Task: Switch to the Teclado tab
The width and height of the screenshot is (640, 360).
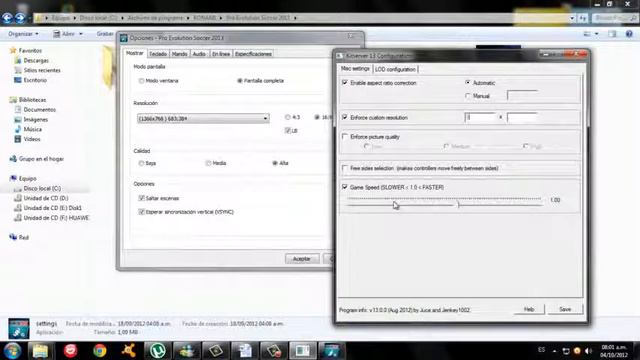Action: [158, 54]
